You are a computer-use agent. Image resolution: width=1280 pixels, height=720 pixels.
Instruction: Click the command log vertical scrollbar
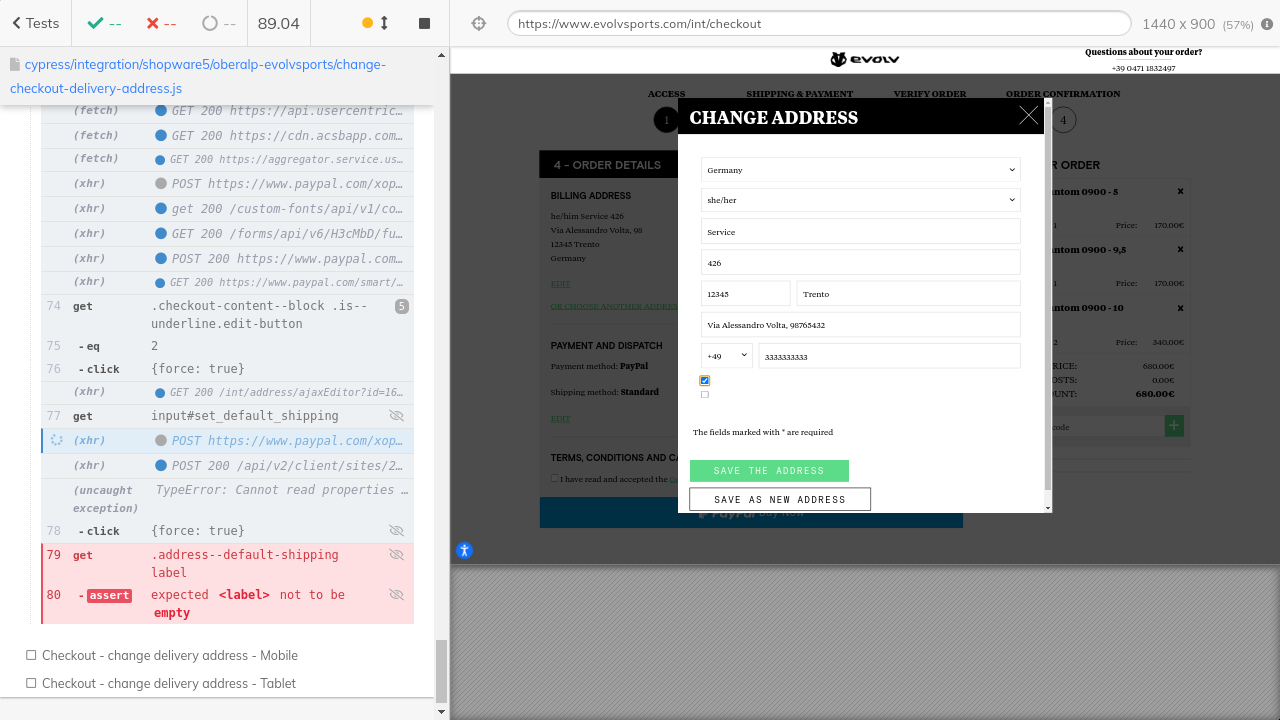tap(441, 670)
